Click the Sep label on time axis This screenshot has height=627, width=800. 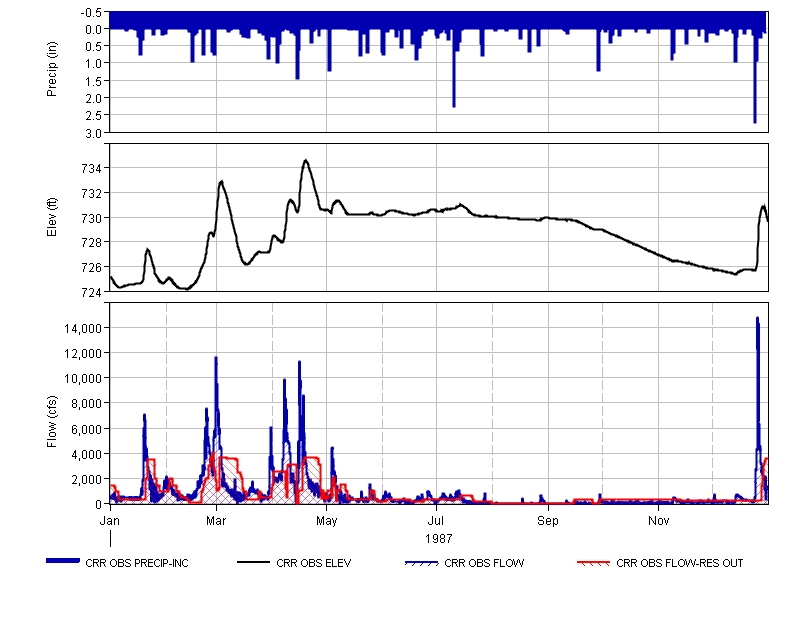point(548,521)
